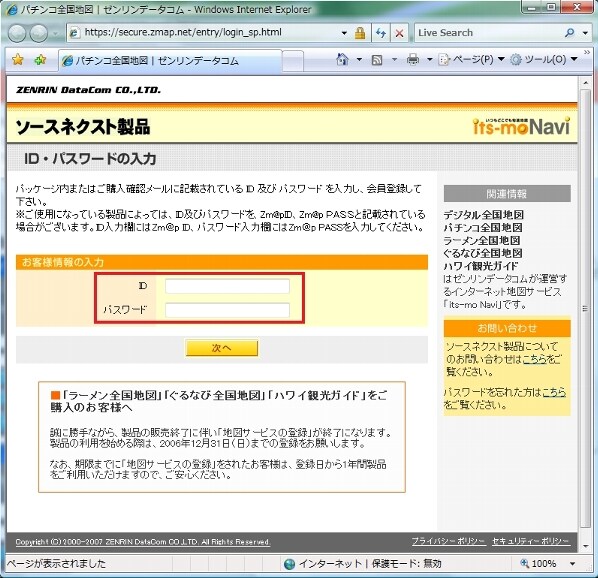
Task: Click the search magnifier icon
Action: [x=569, y=33]
